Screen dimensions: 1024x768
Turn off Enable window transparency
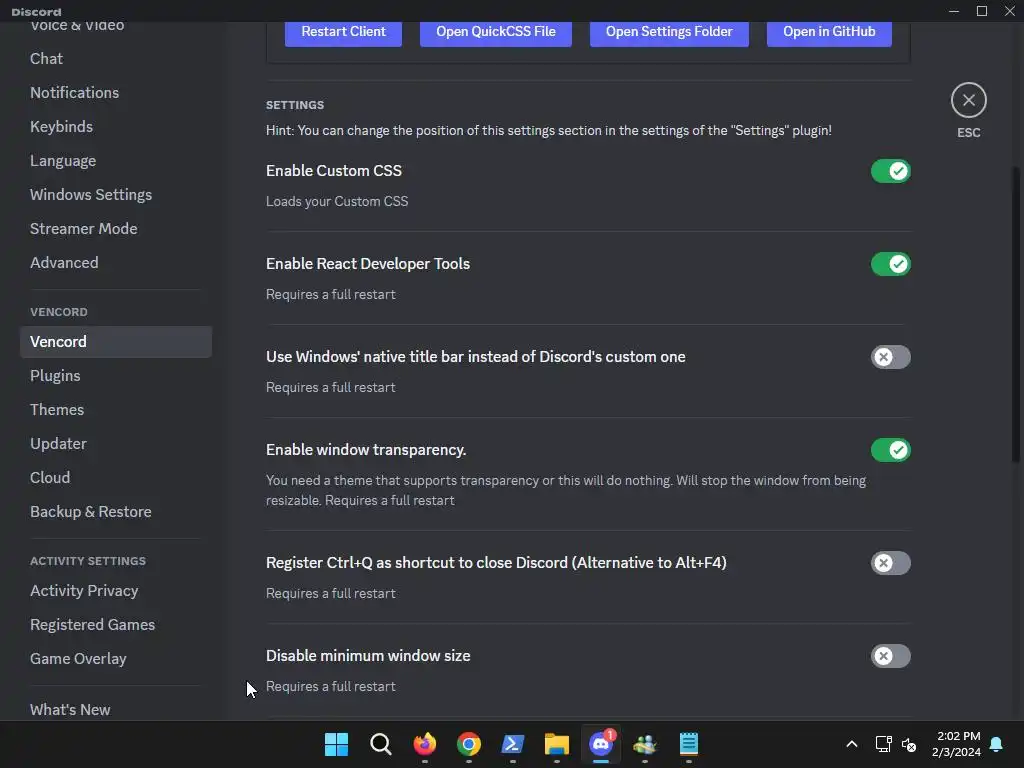890,450
